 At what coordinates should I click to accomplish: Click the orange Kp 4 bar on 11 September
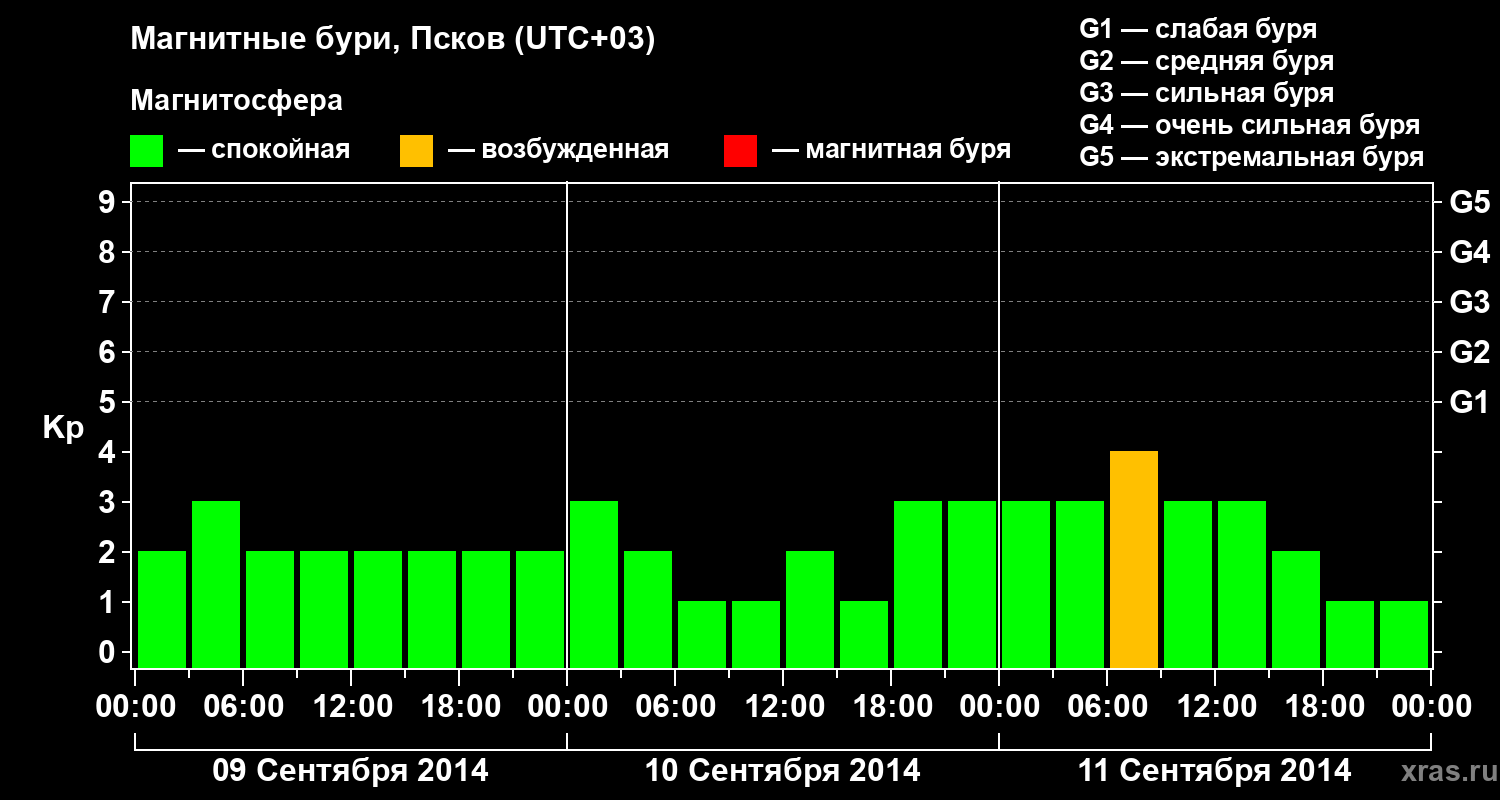(x=1134, y=559)
